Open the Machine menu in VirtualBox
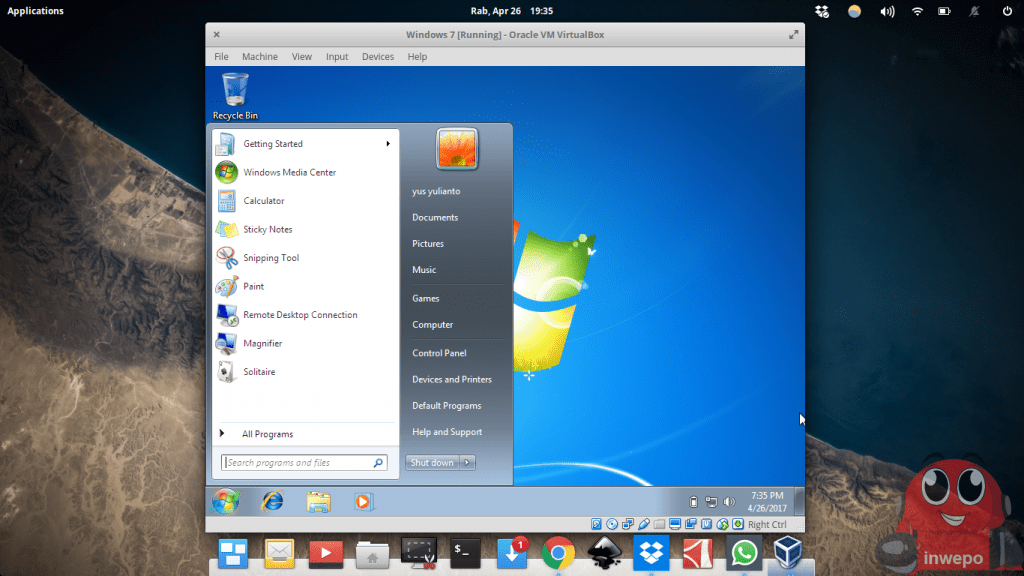This screenshot has width=1024, height=576. [x=260, y=57]
